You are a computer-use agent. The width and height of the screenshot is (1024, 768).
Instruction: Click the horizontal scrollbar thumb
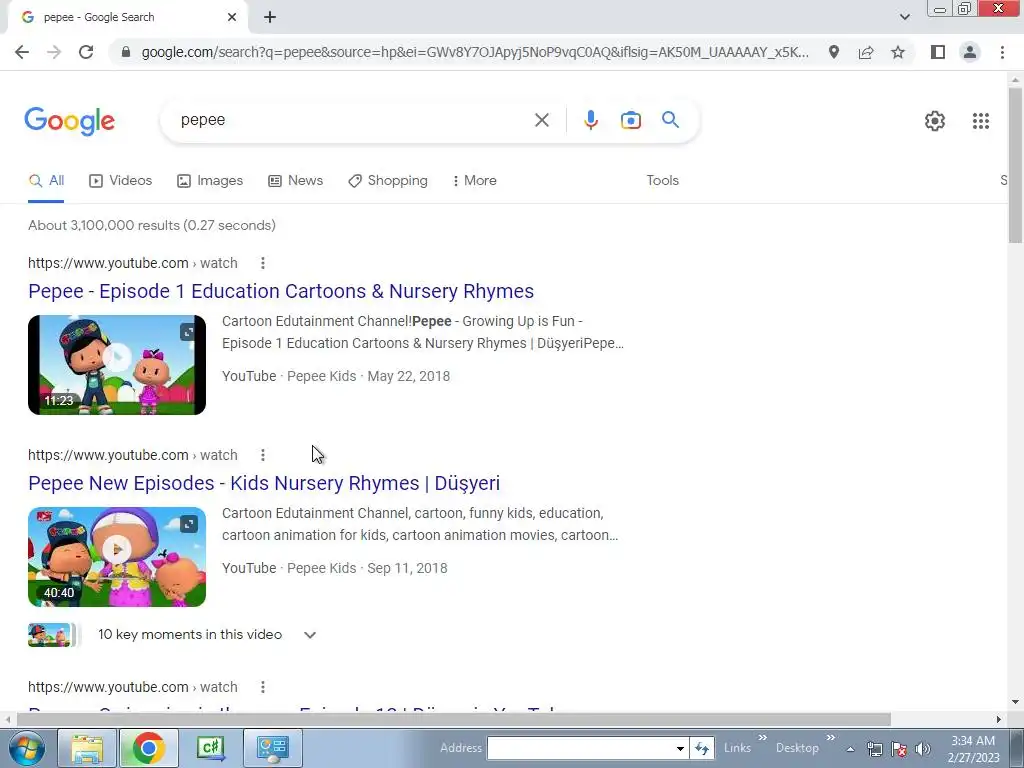(454, 720)
